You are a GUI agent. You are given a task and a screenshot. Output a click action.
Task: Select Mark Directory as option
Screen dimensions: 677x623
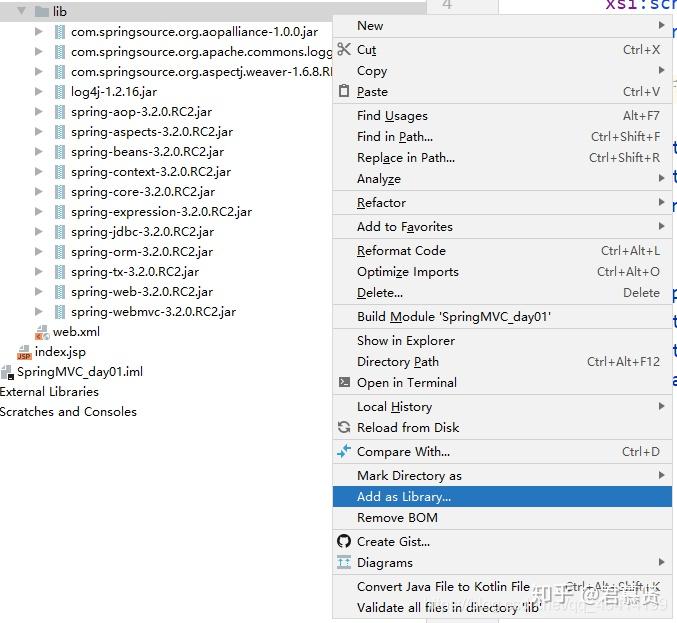[x=409, y=475]
